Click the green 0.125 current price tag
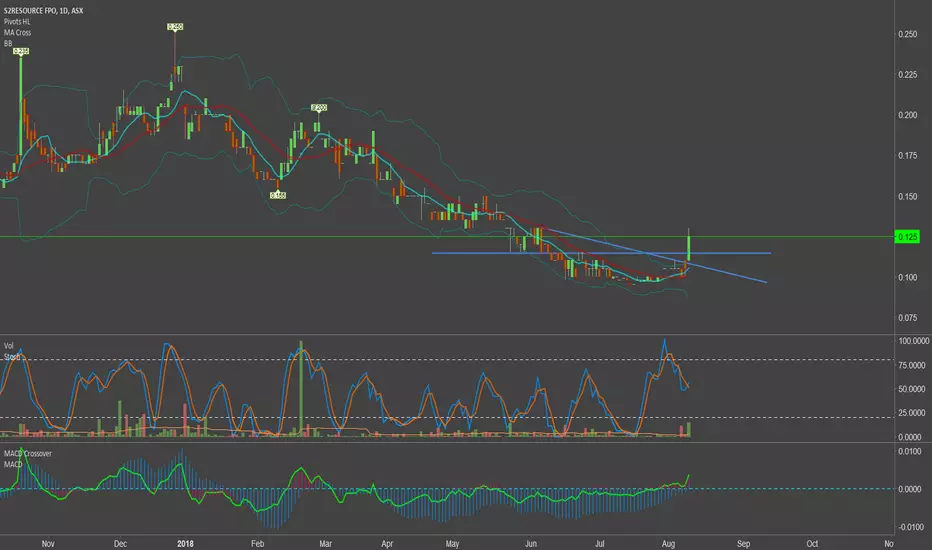This screenshot has height=550, width=932. point(907,237)
